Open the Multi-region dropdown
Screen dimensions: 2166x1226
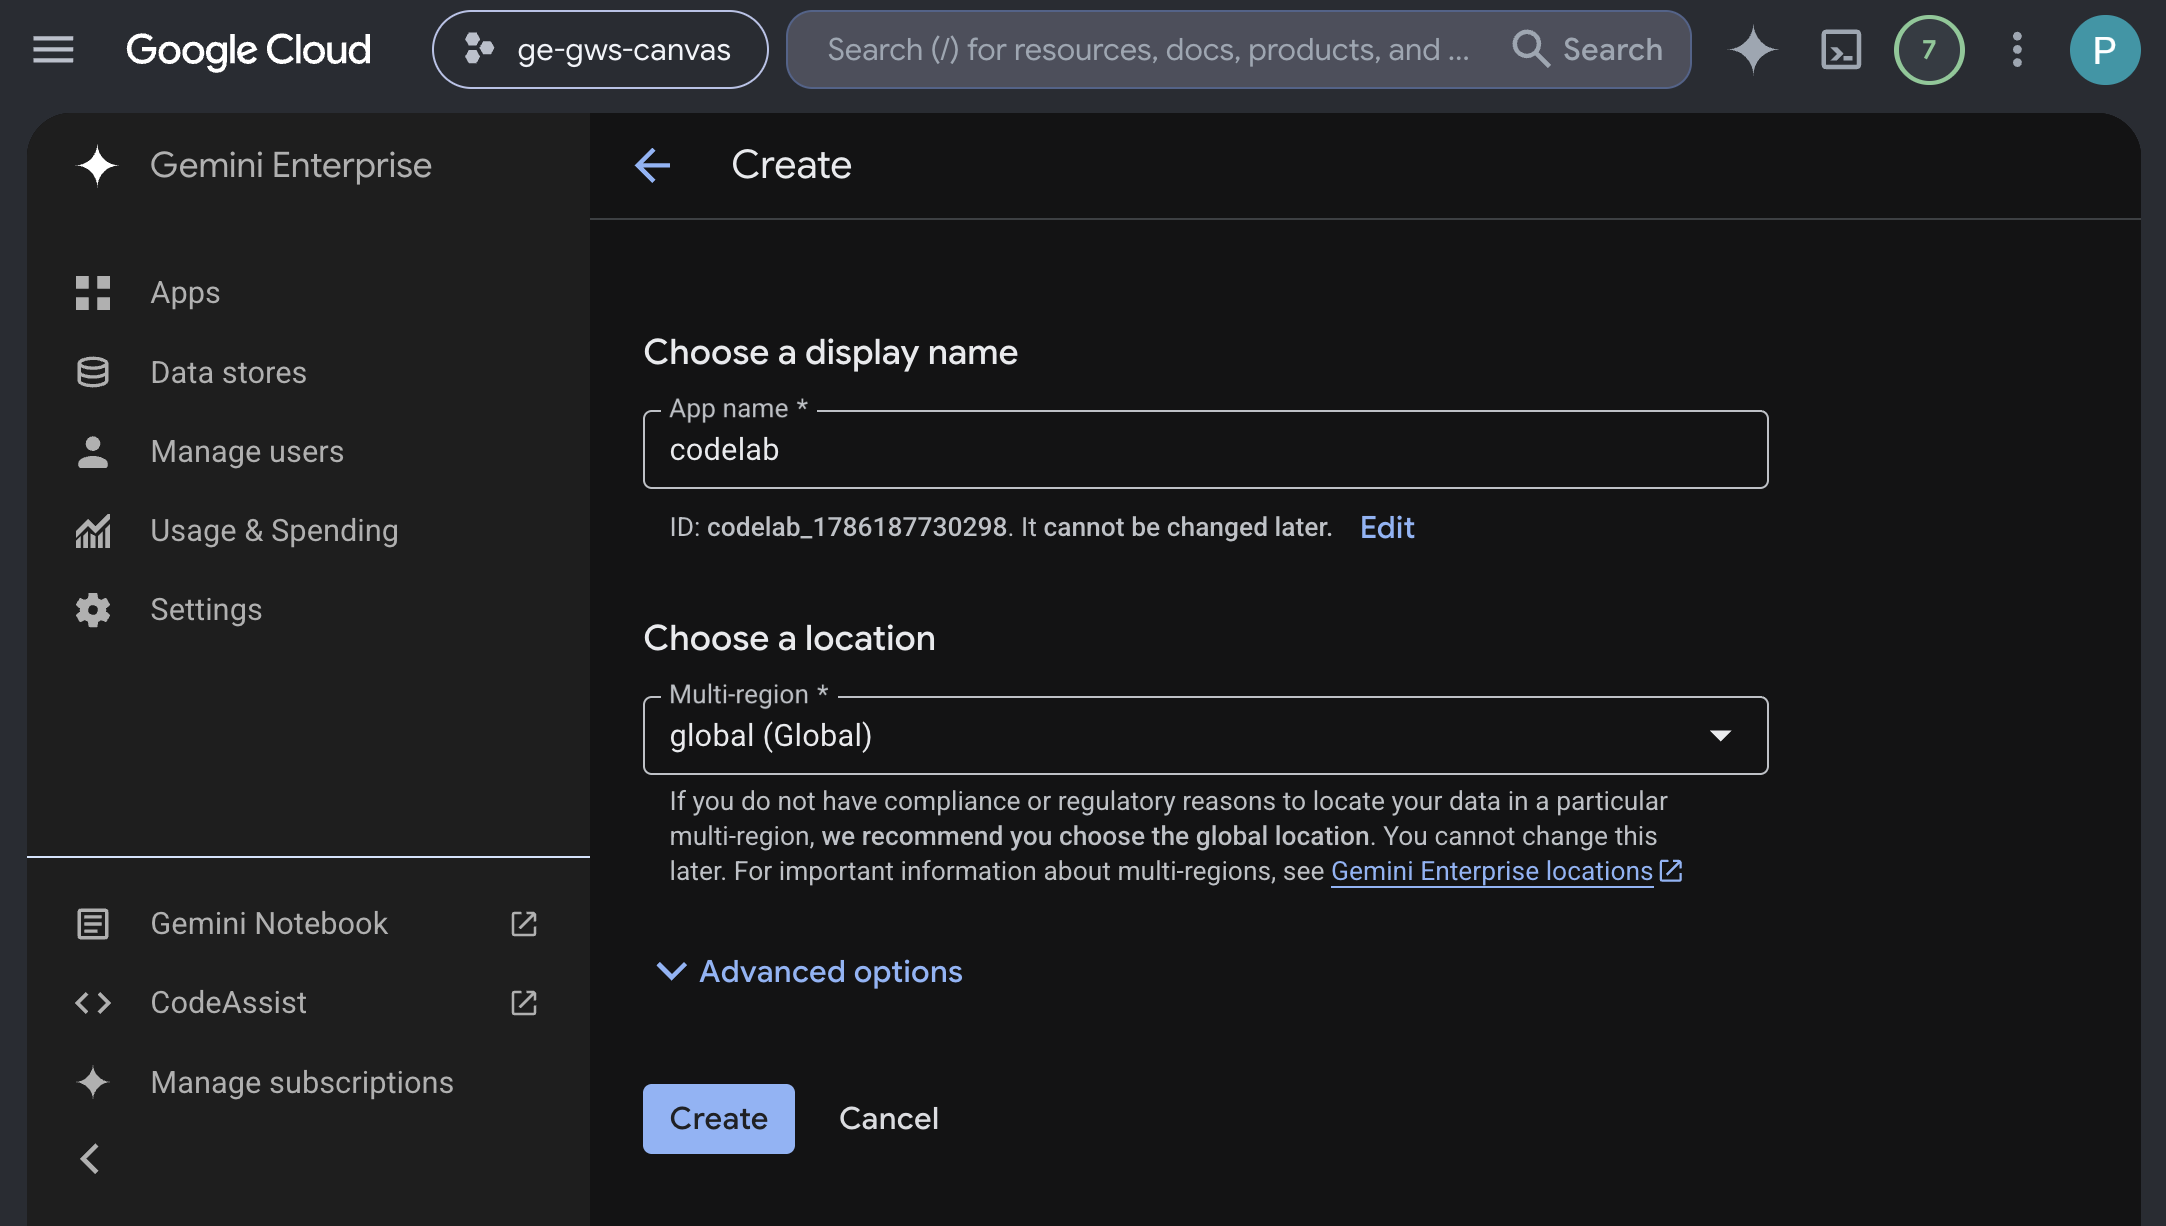pos(1205,735)
